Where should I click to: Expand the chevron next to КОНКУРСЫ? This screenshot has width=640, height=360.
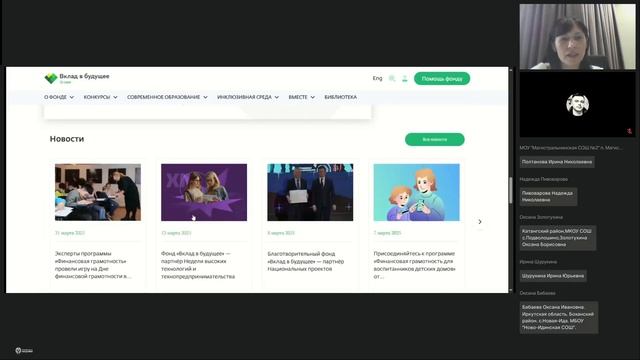click(x=115, y=97)
